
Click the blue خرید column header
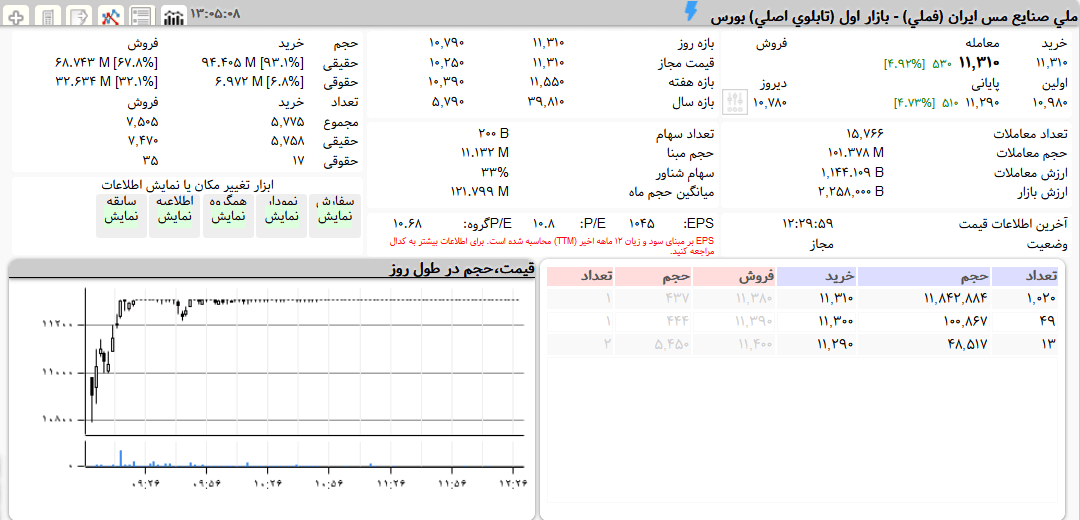817,277
